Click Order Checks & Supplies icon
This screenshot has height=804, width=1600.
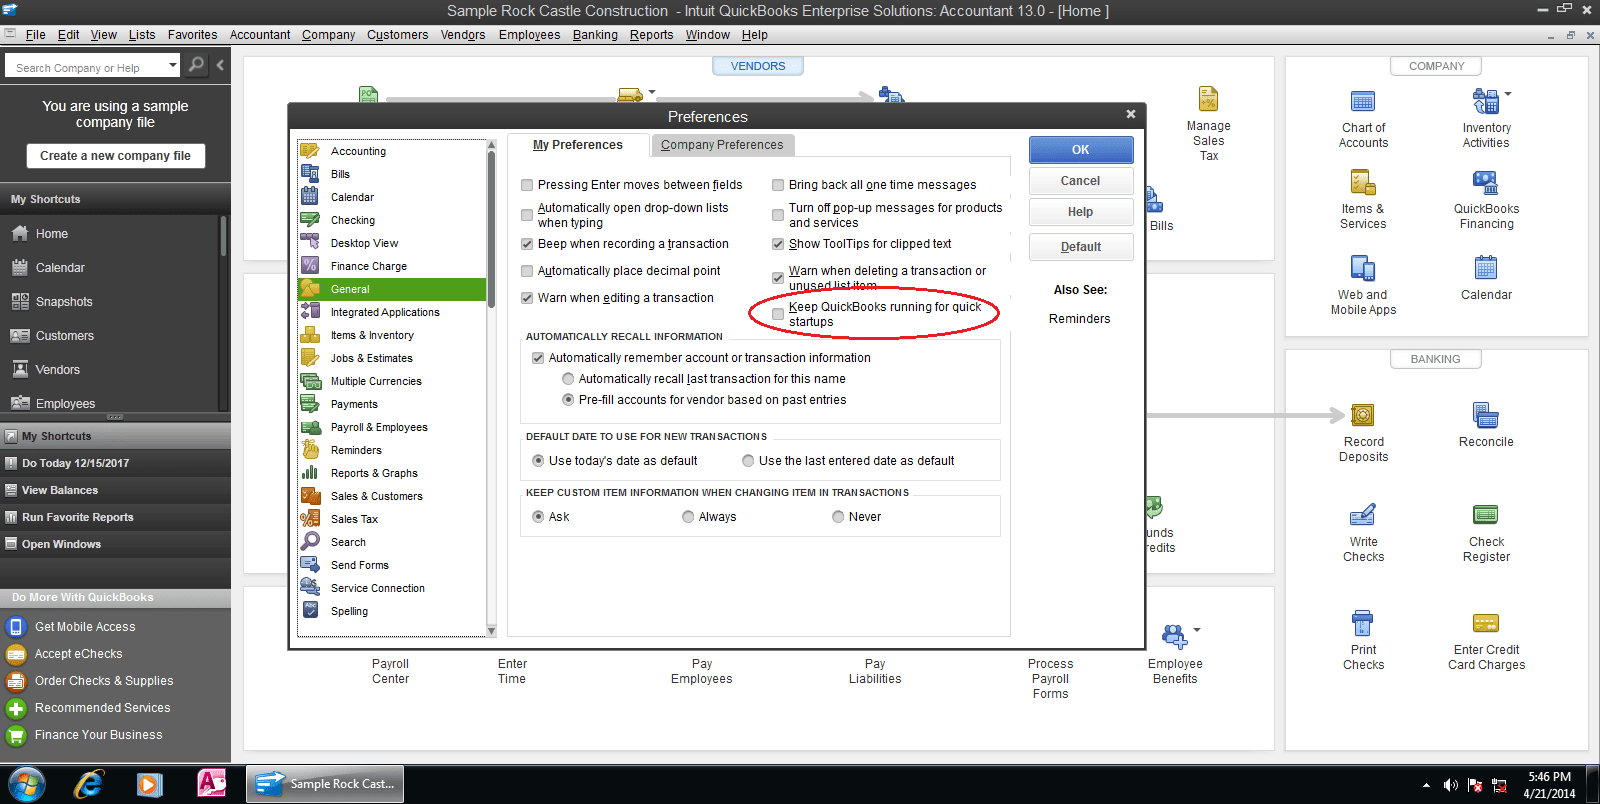click(x=15, y=681)
